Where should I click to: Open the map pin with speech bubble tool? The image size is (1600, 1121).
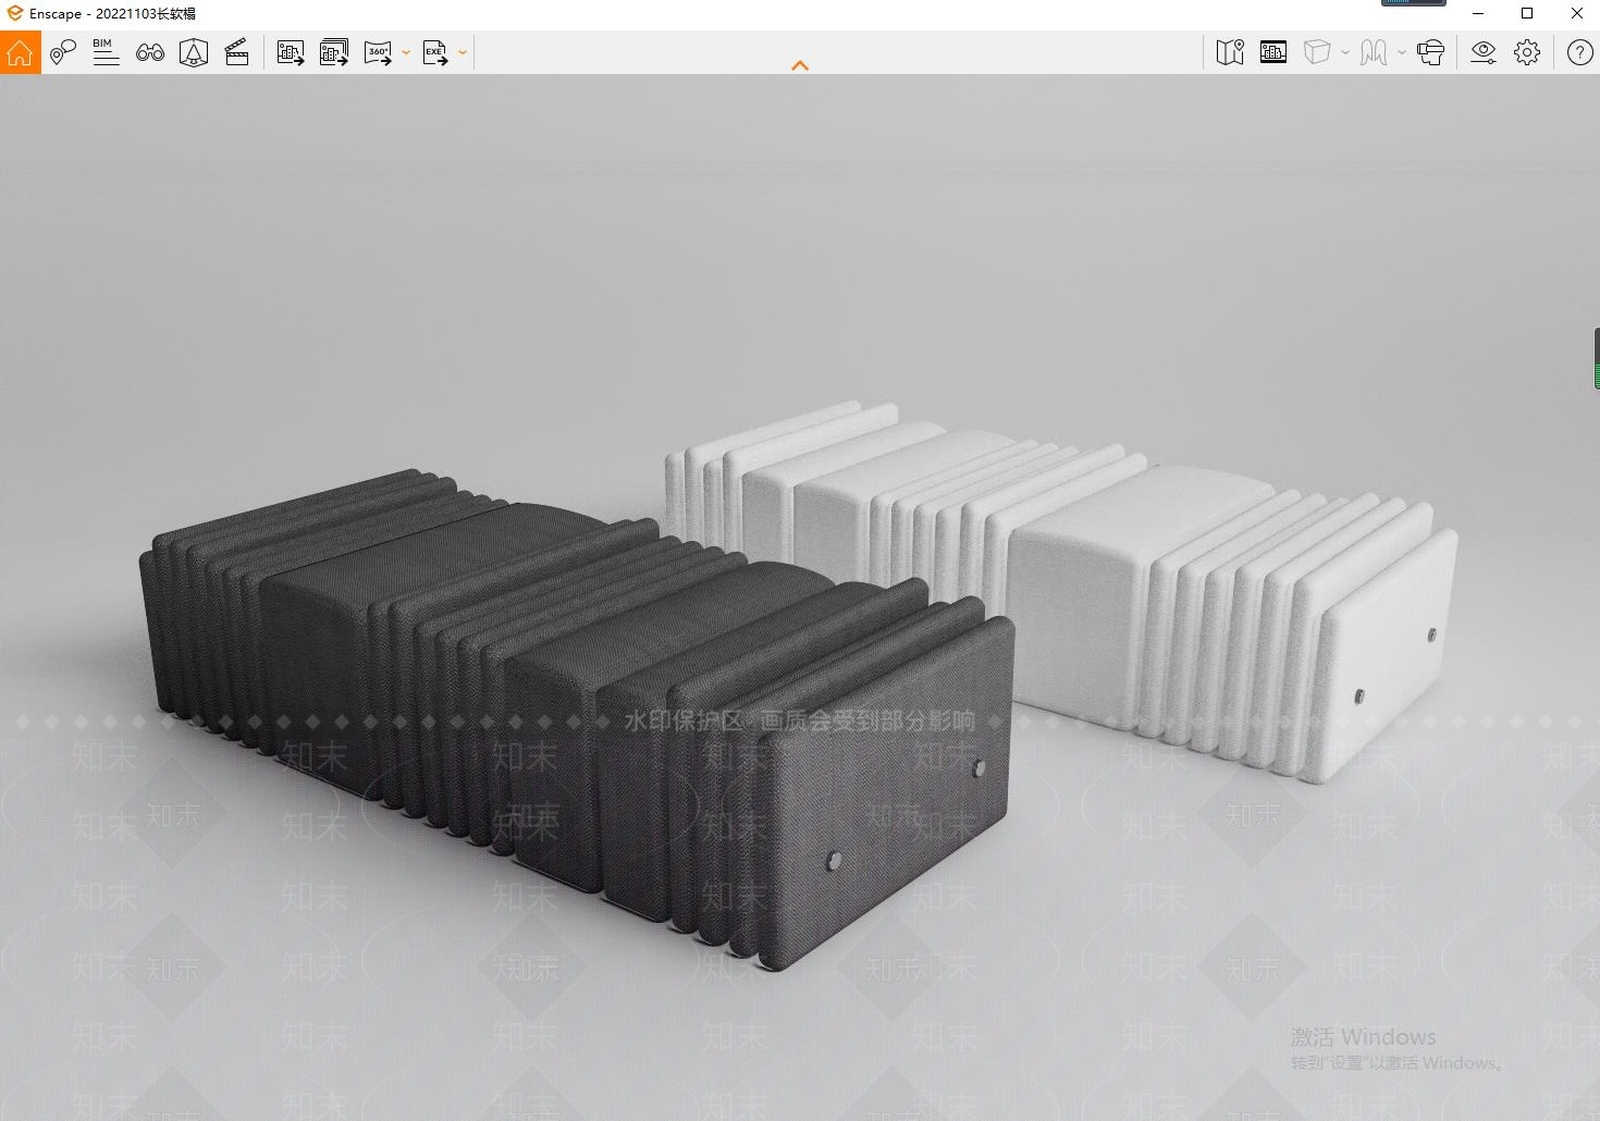(x=63, y=52)
